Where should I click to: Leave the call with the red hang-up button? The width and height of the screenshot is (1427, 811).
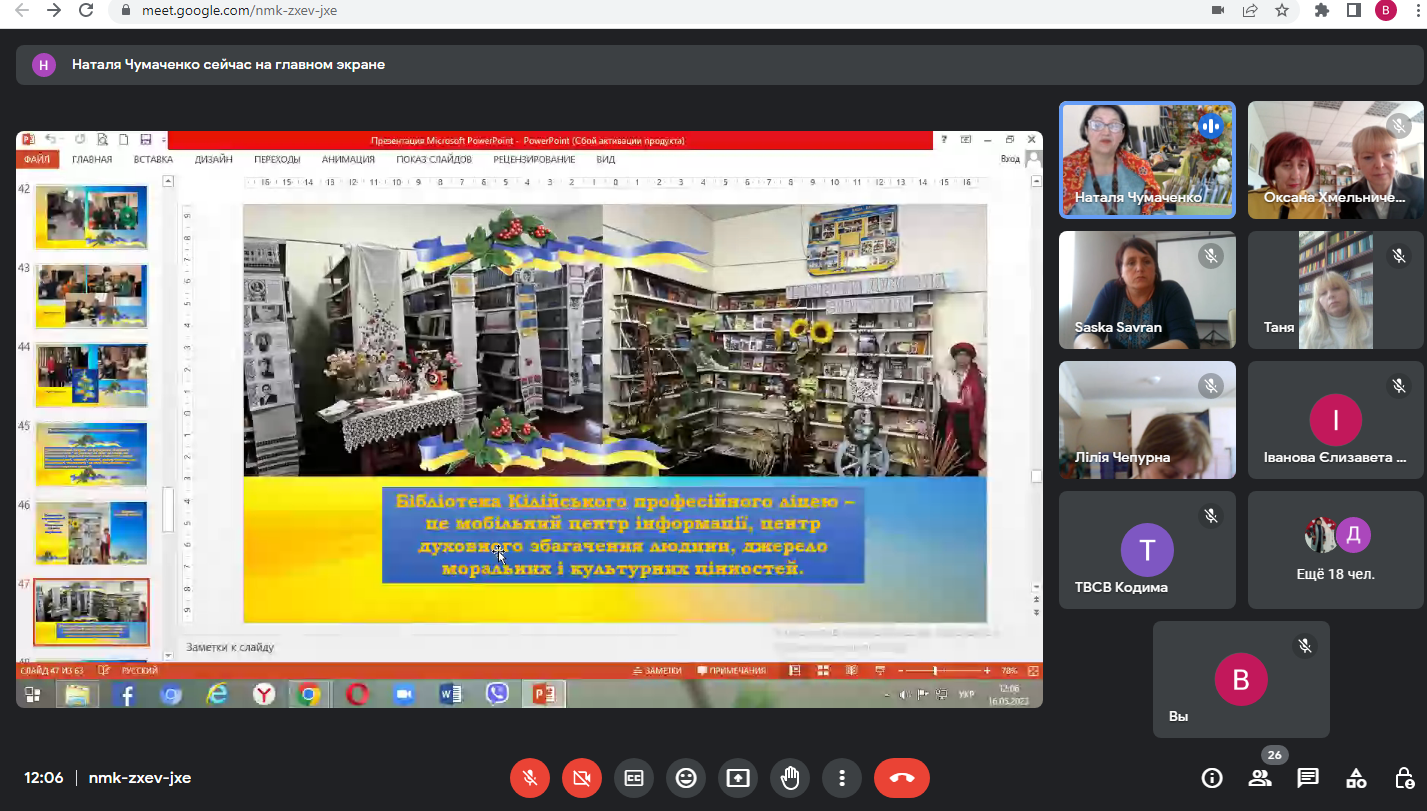[901, 778]
